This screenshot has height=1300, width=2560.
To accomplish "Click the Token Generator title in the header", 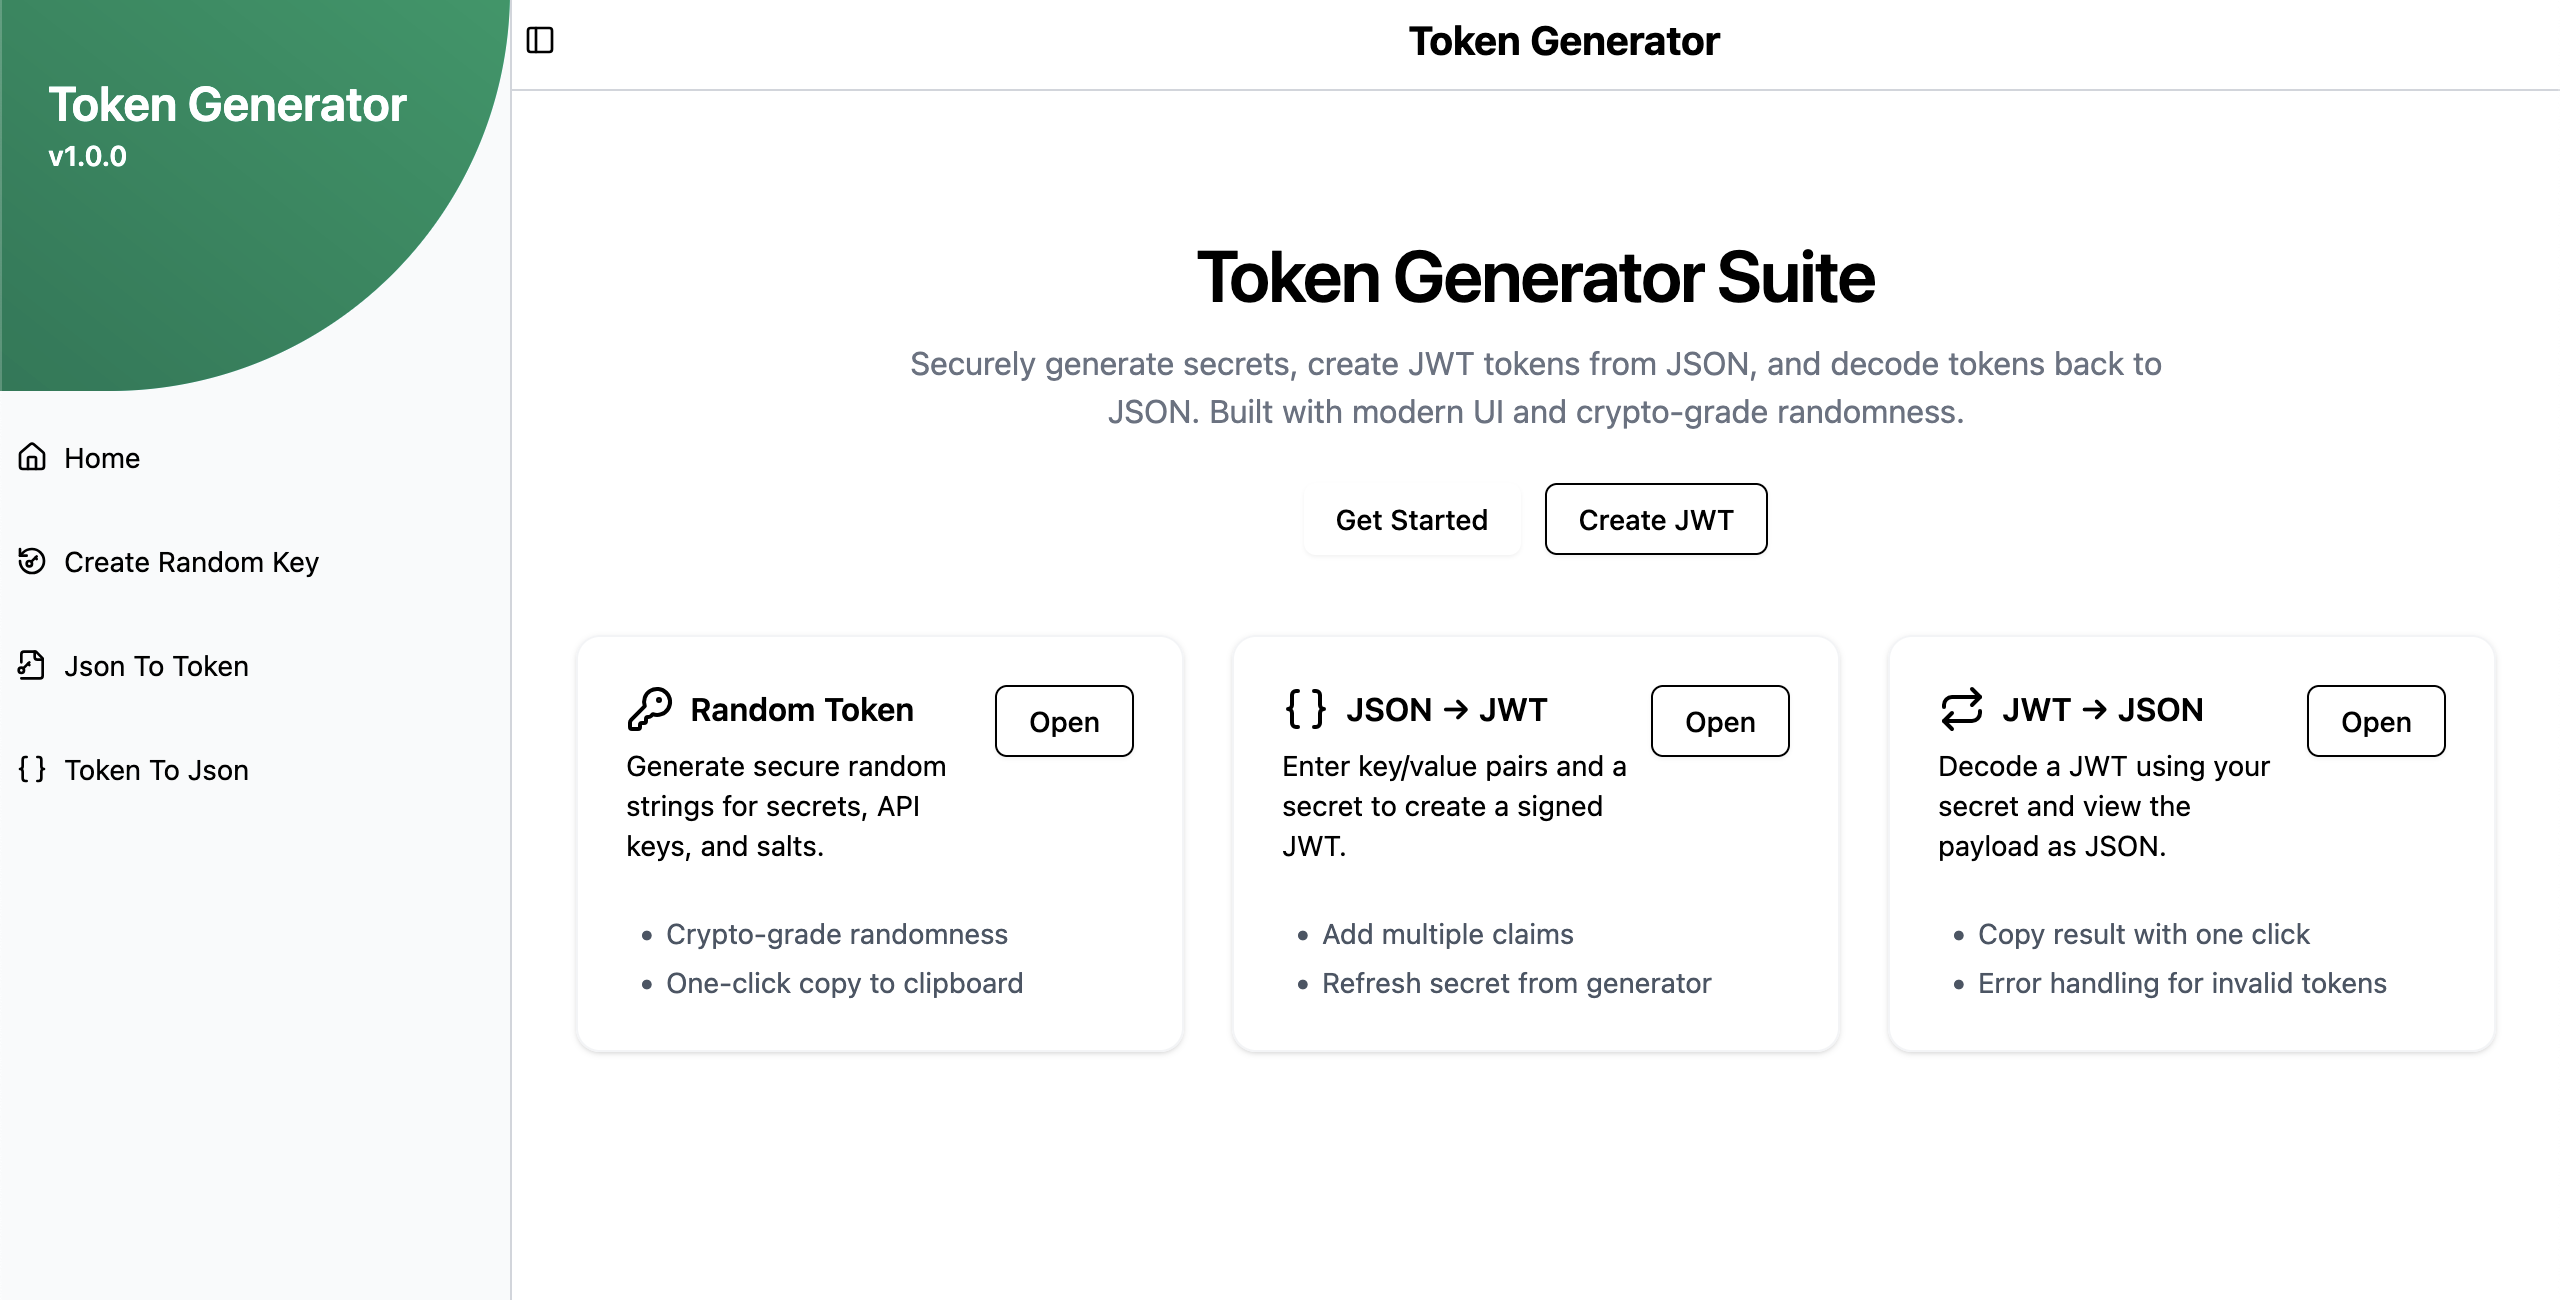I will coord(1564,41).
